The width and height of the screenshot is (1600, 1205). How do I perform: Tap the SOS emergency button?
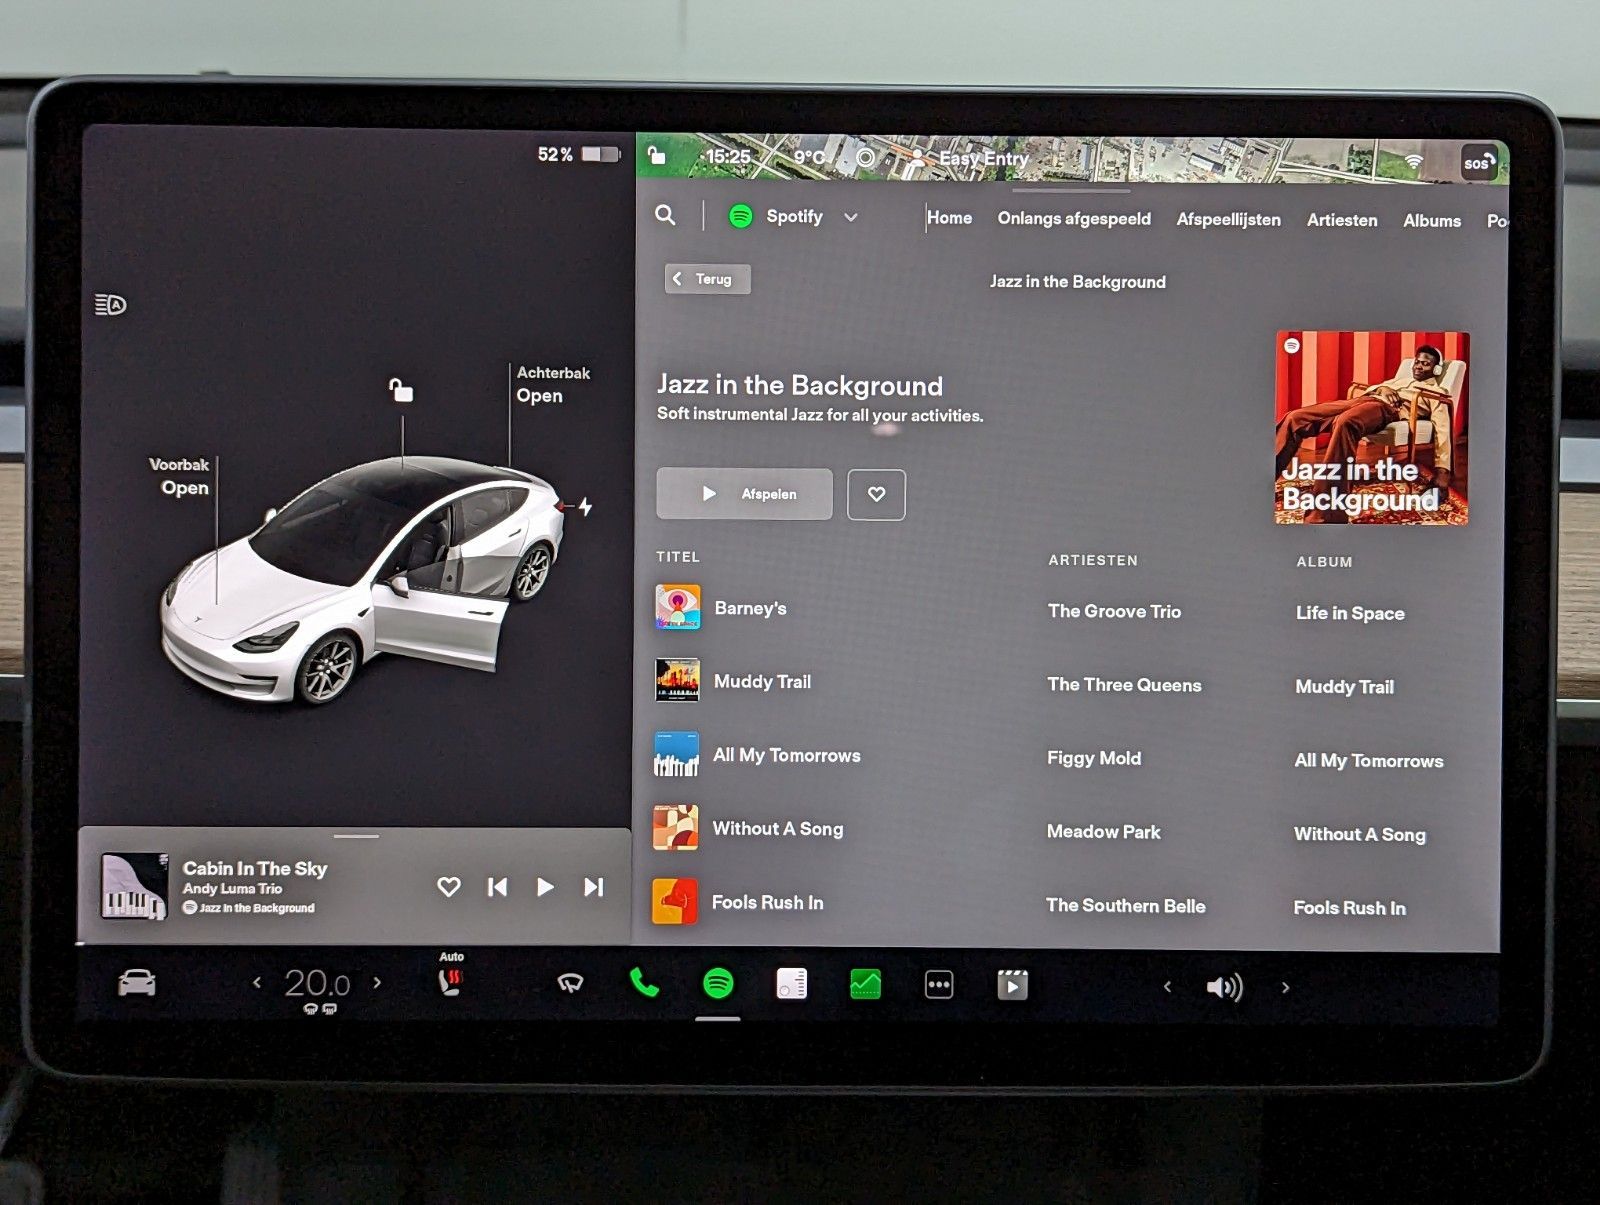point(1479,163)
